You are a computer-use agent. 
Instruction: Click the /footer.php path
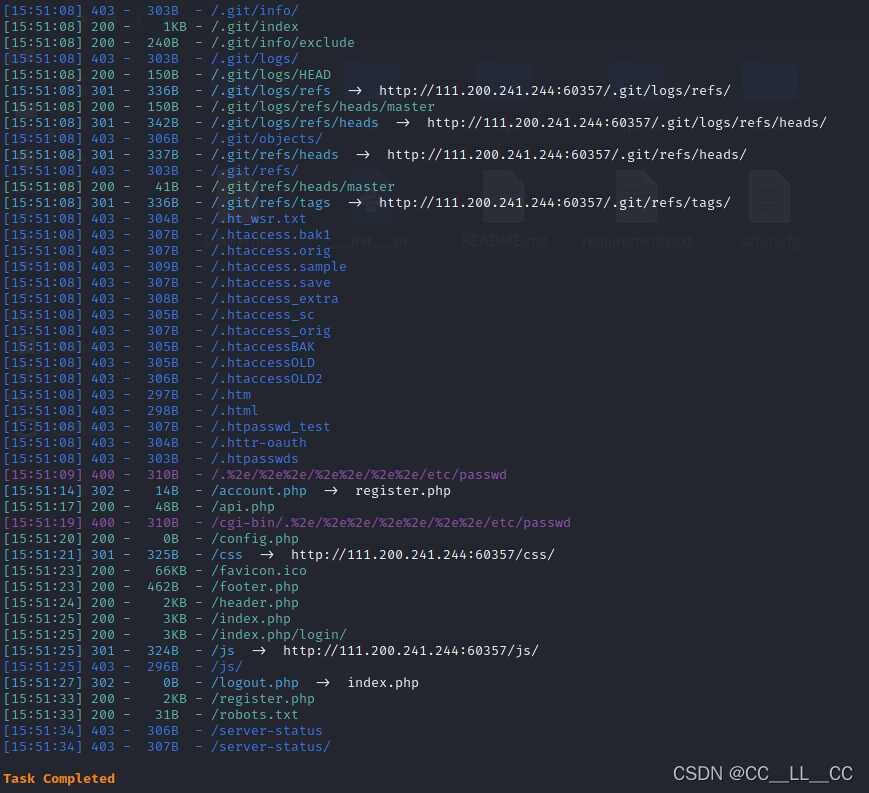click(x=255, y=587)
